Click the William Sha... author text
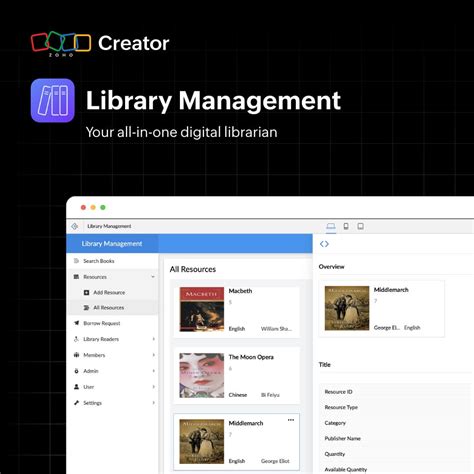This screenshot has height=474, width=474. coord(276,329)
